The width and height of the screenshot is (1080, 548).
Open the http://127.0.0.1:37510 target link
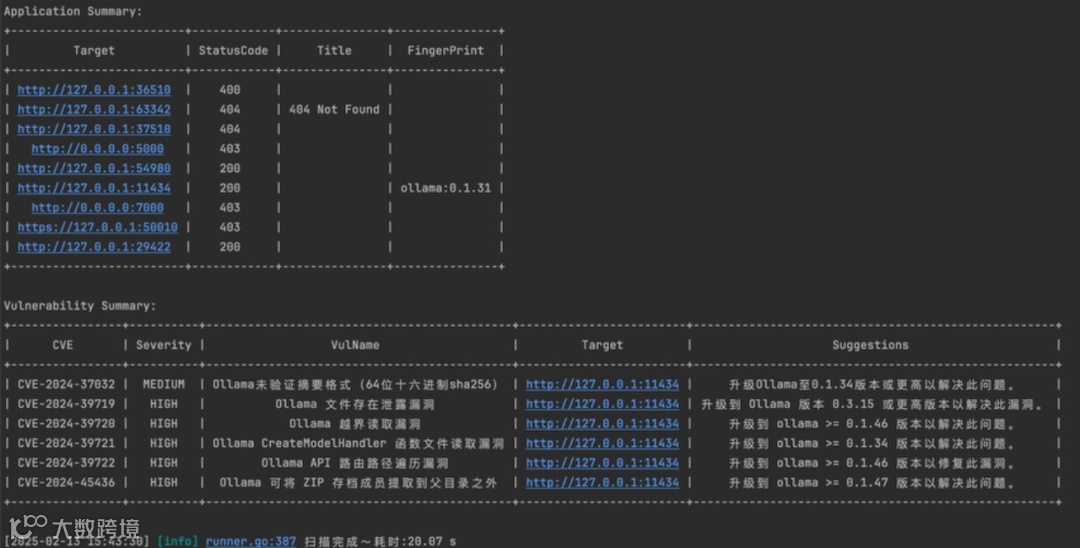pos(94,129)
